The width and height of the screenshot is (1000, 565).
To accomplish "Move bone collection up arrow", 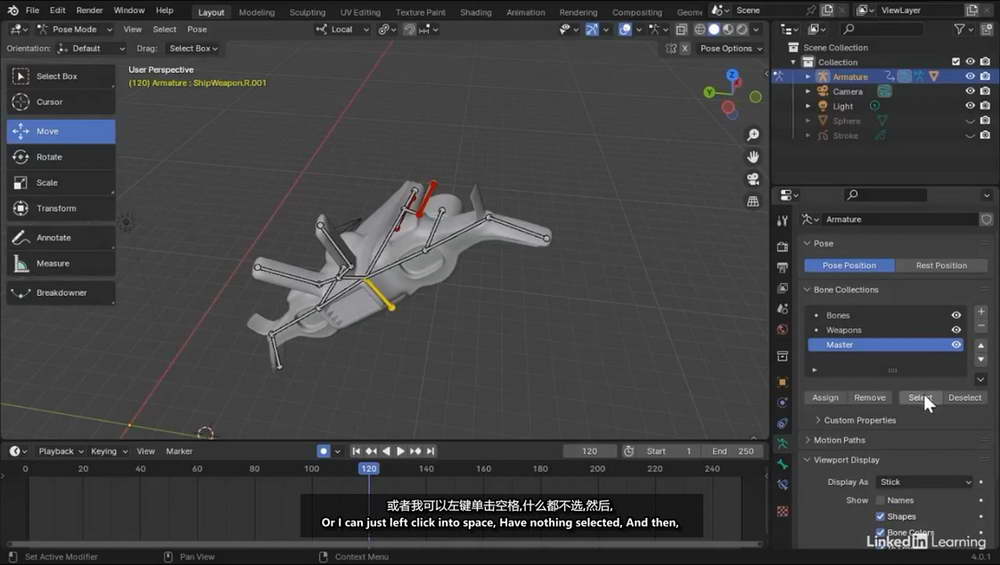I will 981,346.
